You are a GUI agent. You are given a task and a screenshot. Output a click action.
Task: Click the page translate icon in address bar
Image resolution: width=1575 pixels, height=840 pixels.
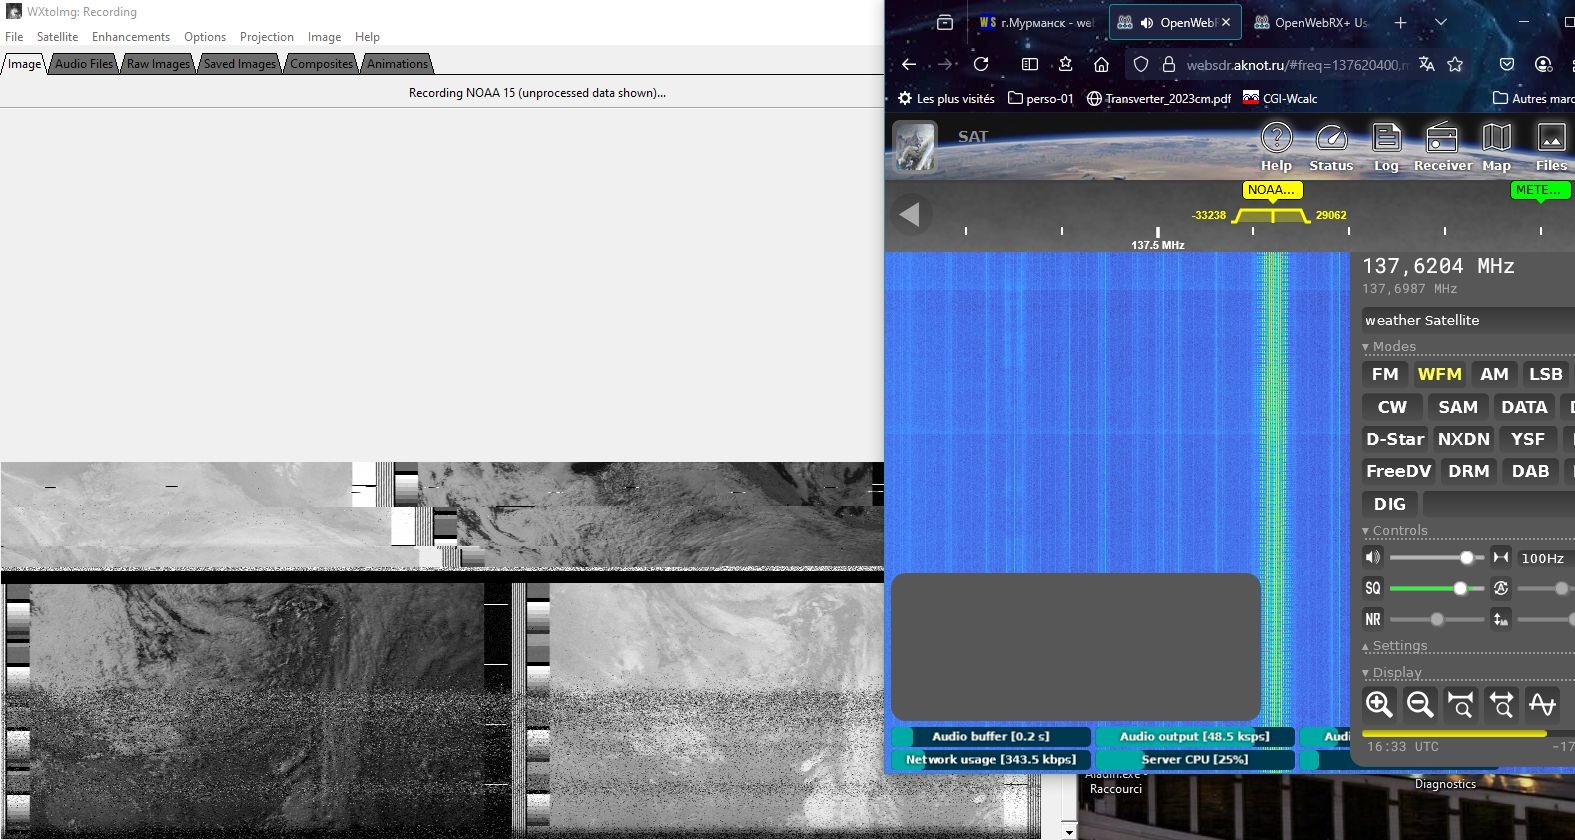(1426, 64)
